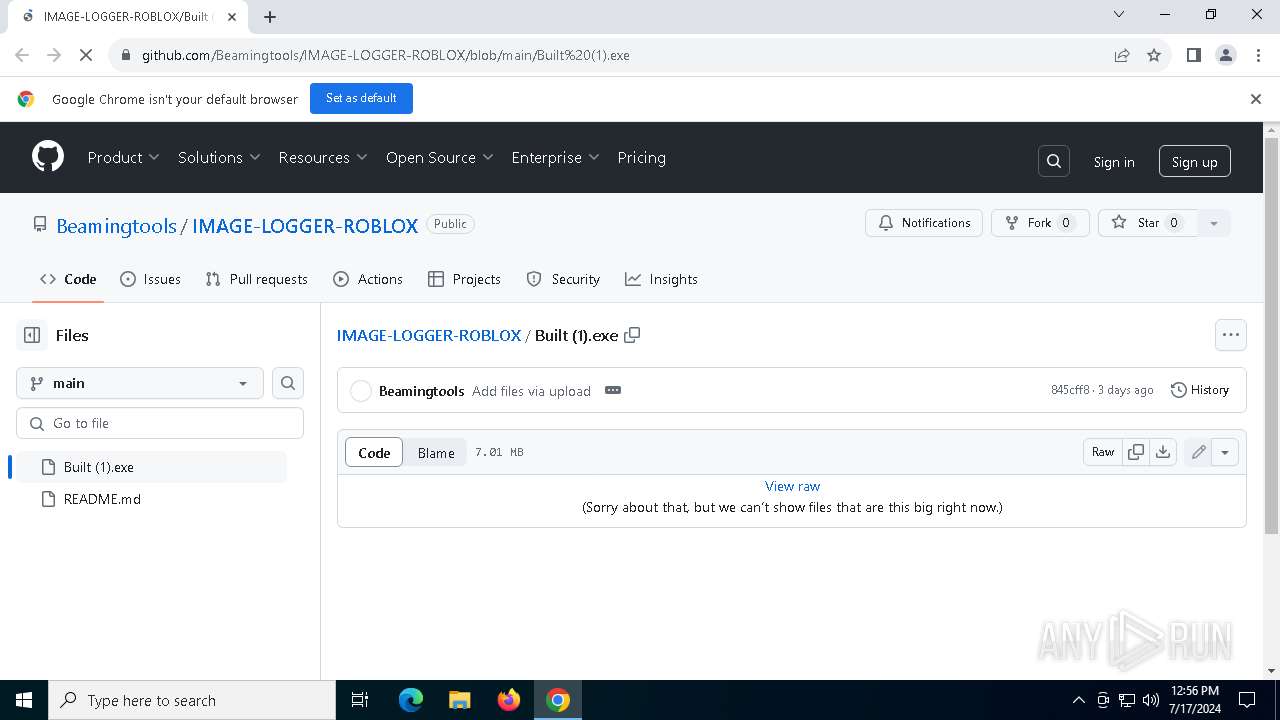Image resolution: width=1280 pixels, height=720 pixels.
Task: Click the Pricing link
Action: click(641, 157)
